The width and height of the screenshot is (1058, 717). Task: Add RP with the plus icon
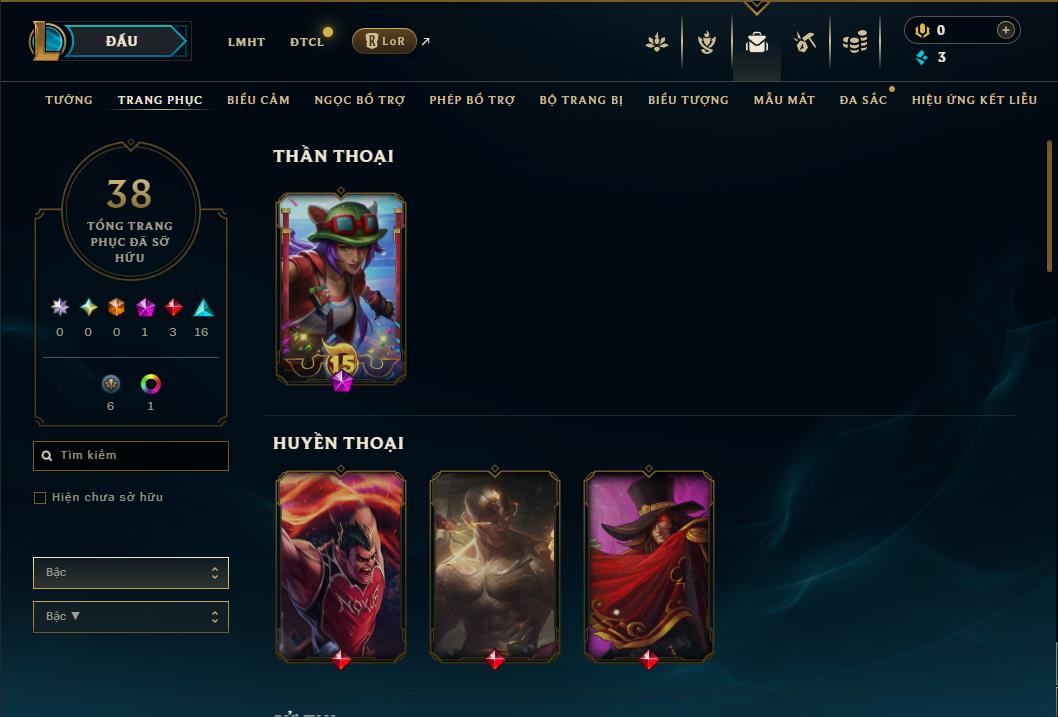(1005, 30)
